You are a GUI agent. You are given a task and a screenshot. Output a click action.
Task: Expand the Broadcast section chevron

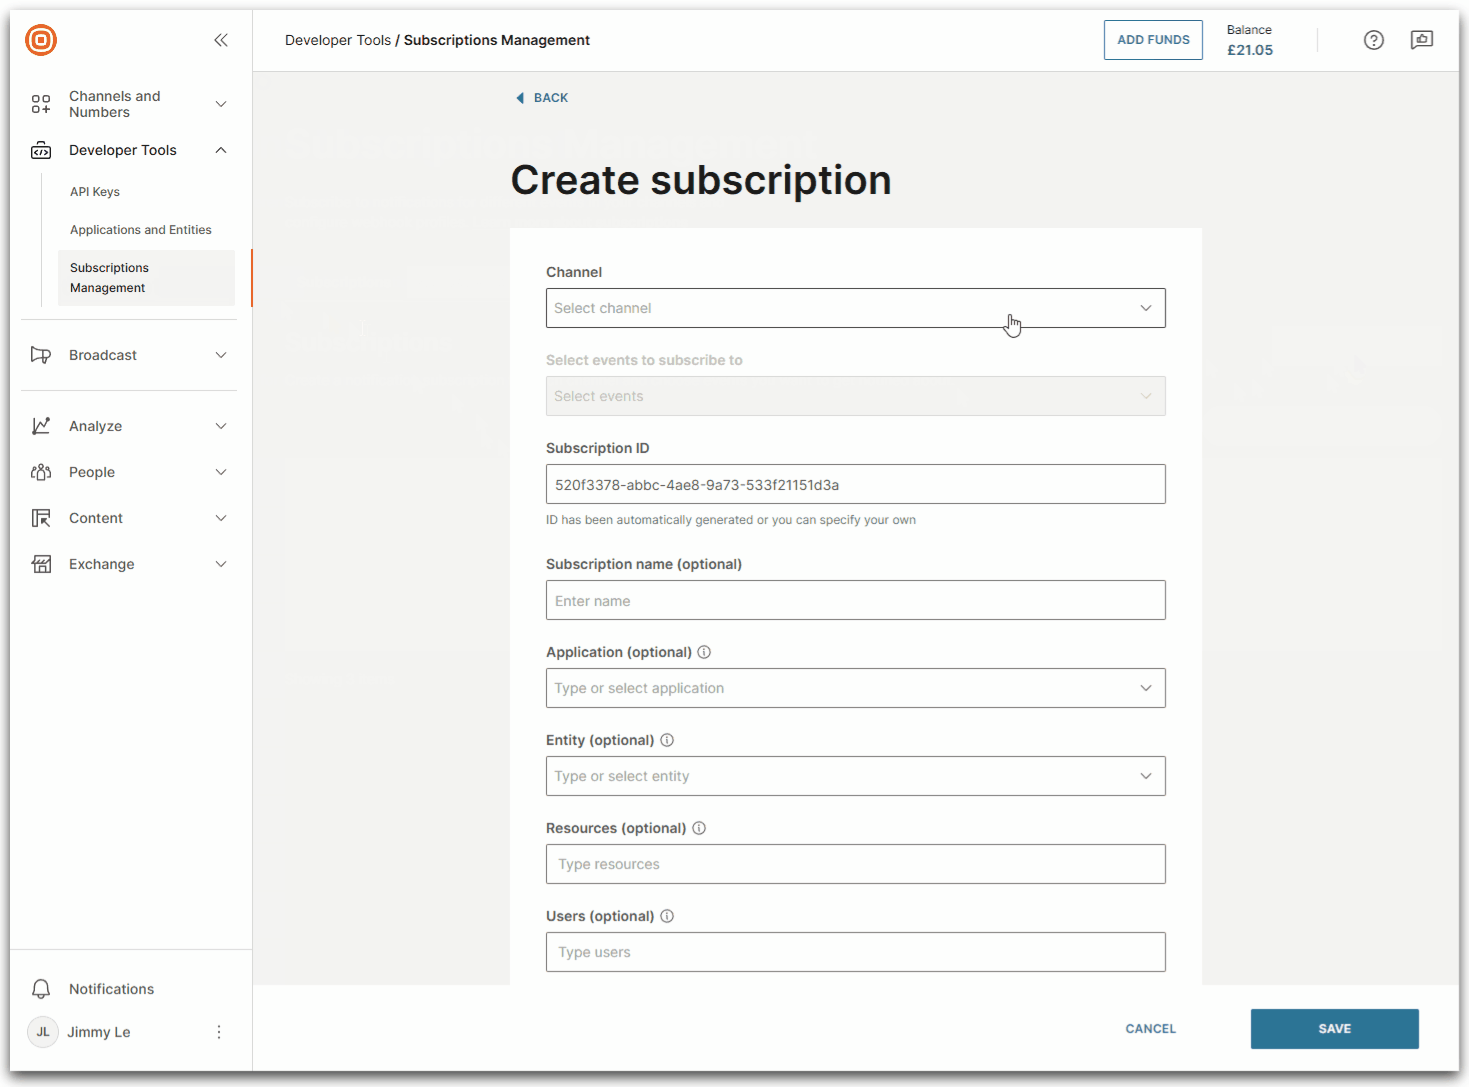click(221, 355)
